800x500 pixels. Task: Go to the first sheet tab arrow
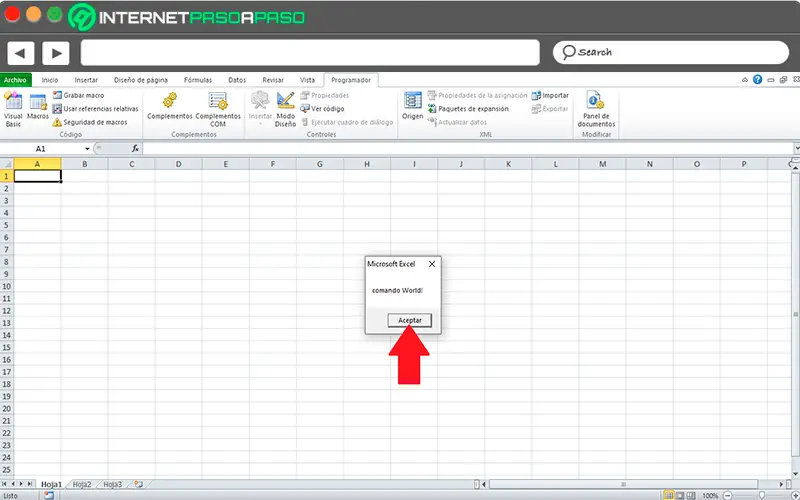(5, 484)
